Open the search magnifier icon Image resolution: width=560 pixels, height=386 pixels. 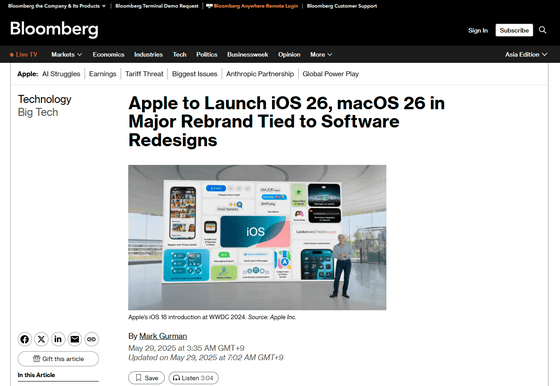[542, 30]
